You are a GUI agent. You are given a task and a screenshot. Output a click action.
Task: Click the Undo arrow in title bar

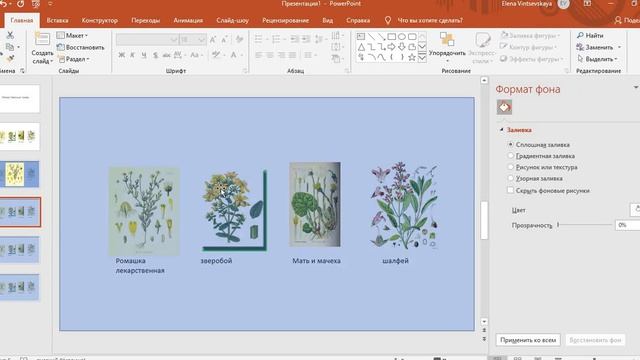[4, 4]
